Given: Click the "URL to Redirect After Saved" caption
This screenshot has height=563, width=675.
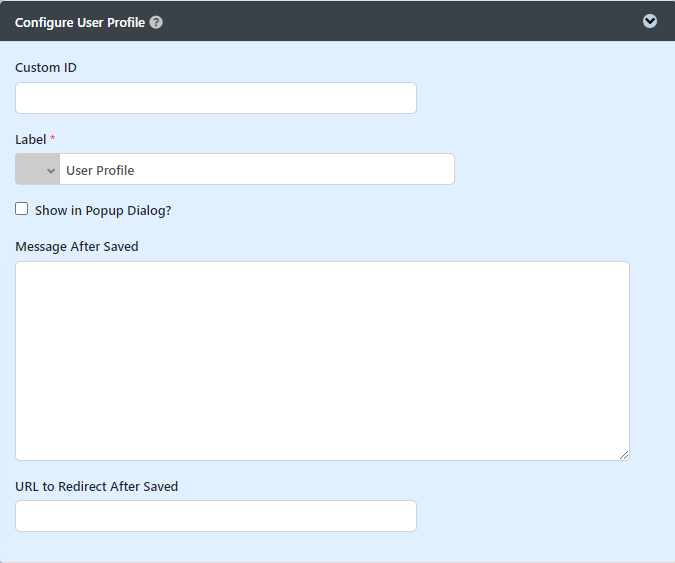Looking at the screenshot, I should tap(97, 487).
